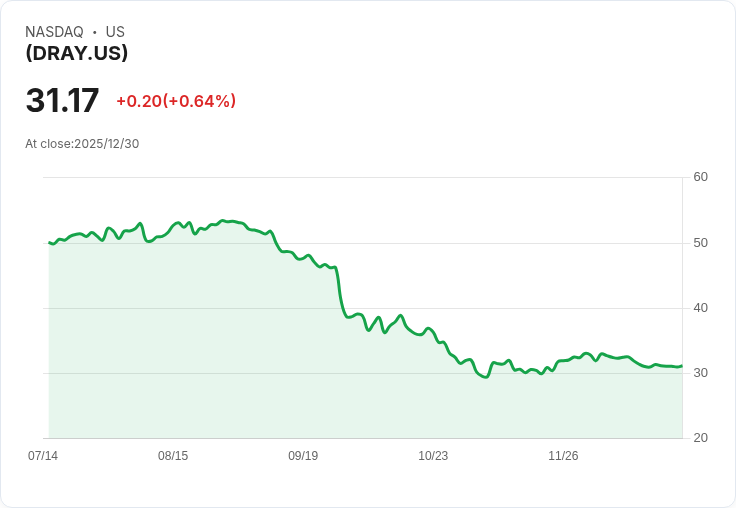736x508 pixels.
Task: Click the chart line's final point at right edge
Action: 682,366
